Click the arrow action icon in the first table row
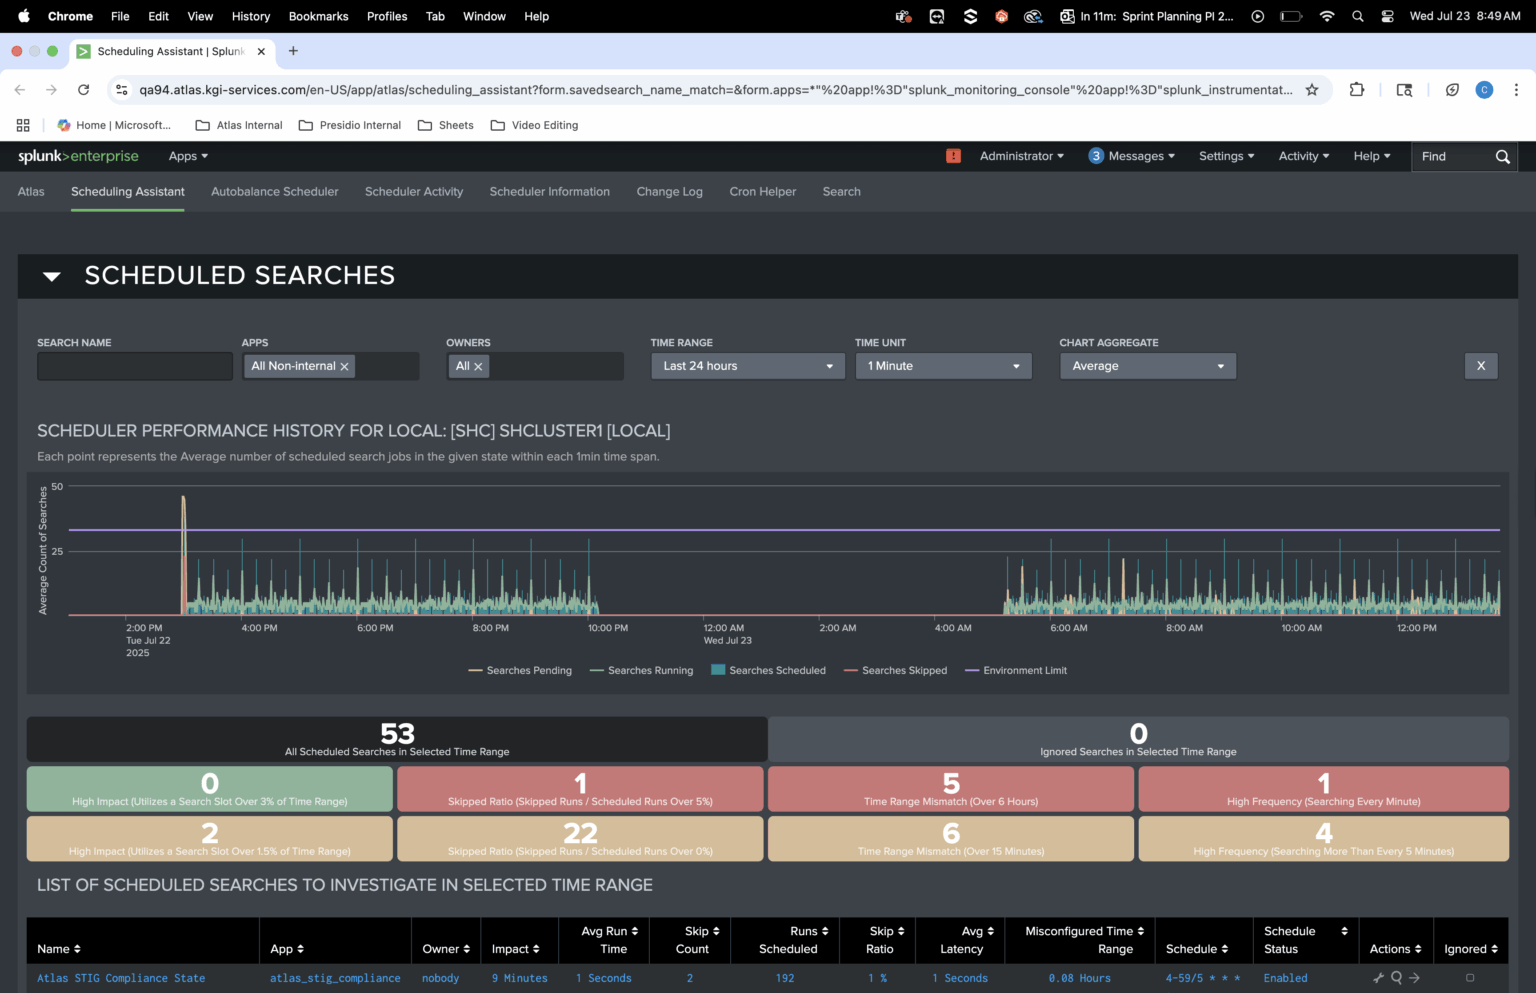 tap(1414, 978)
